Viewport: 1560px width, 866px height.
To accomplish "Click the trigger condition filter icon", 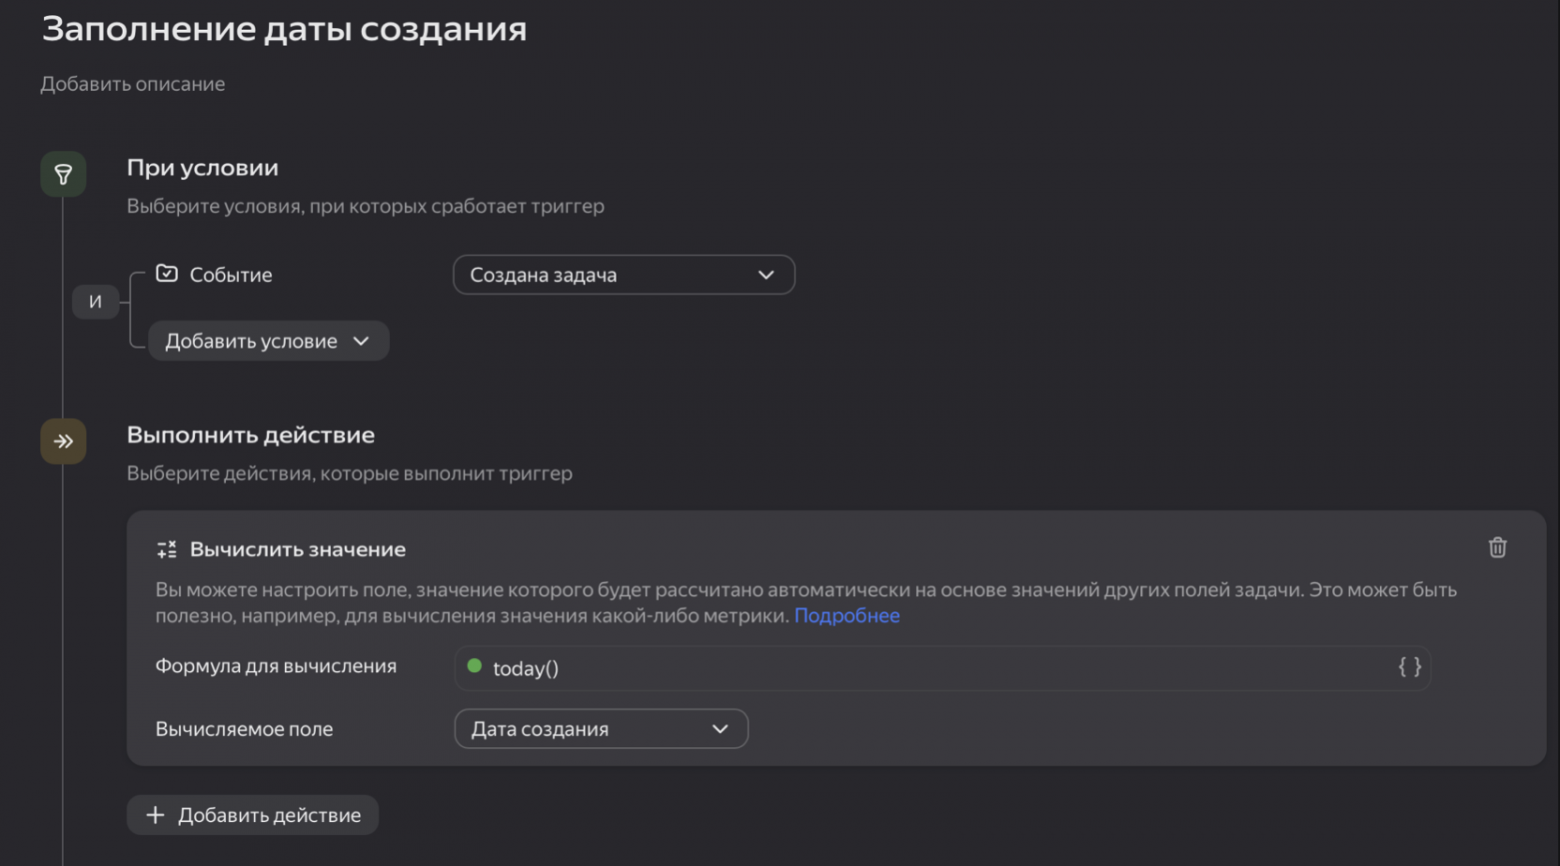I will point(63,173).
